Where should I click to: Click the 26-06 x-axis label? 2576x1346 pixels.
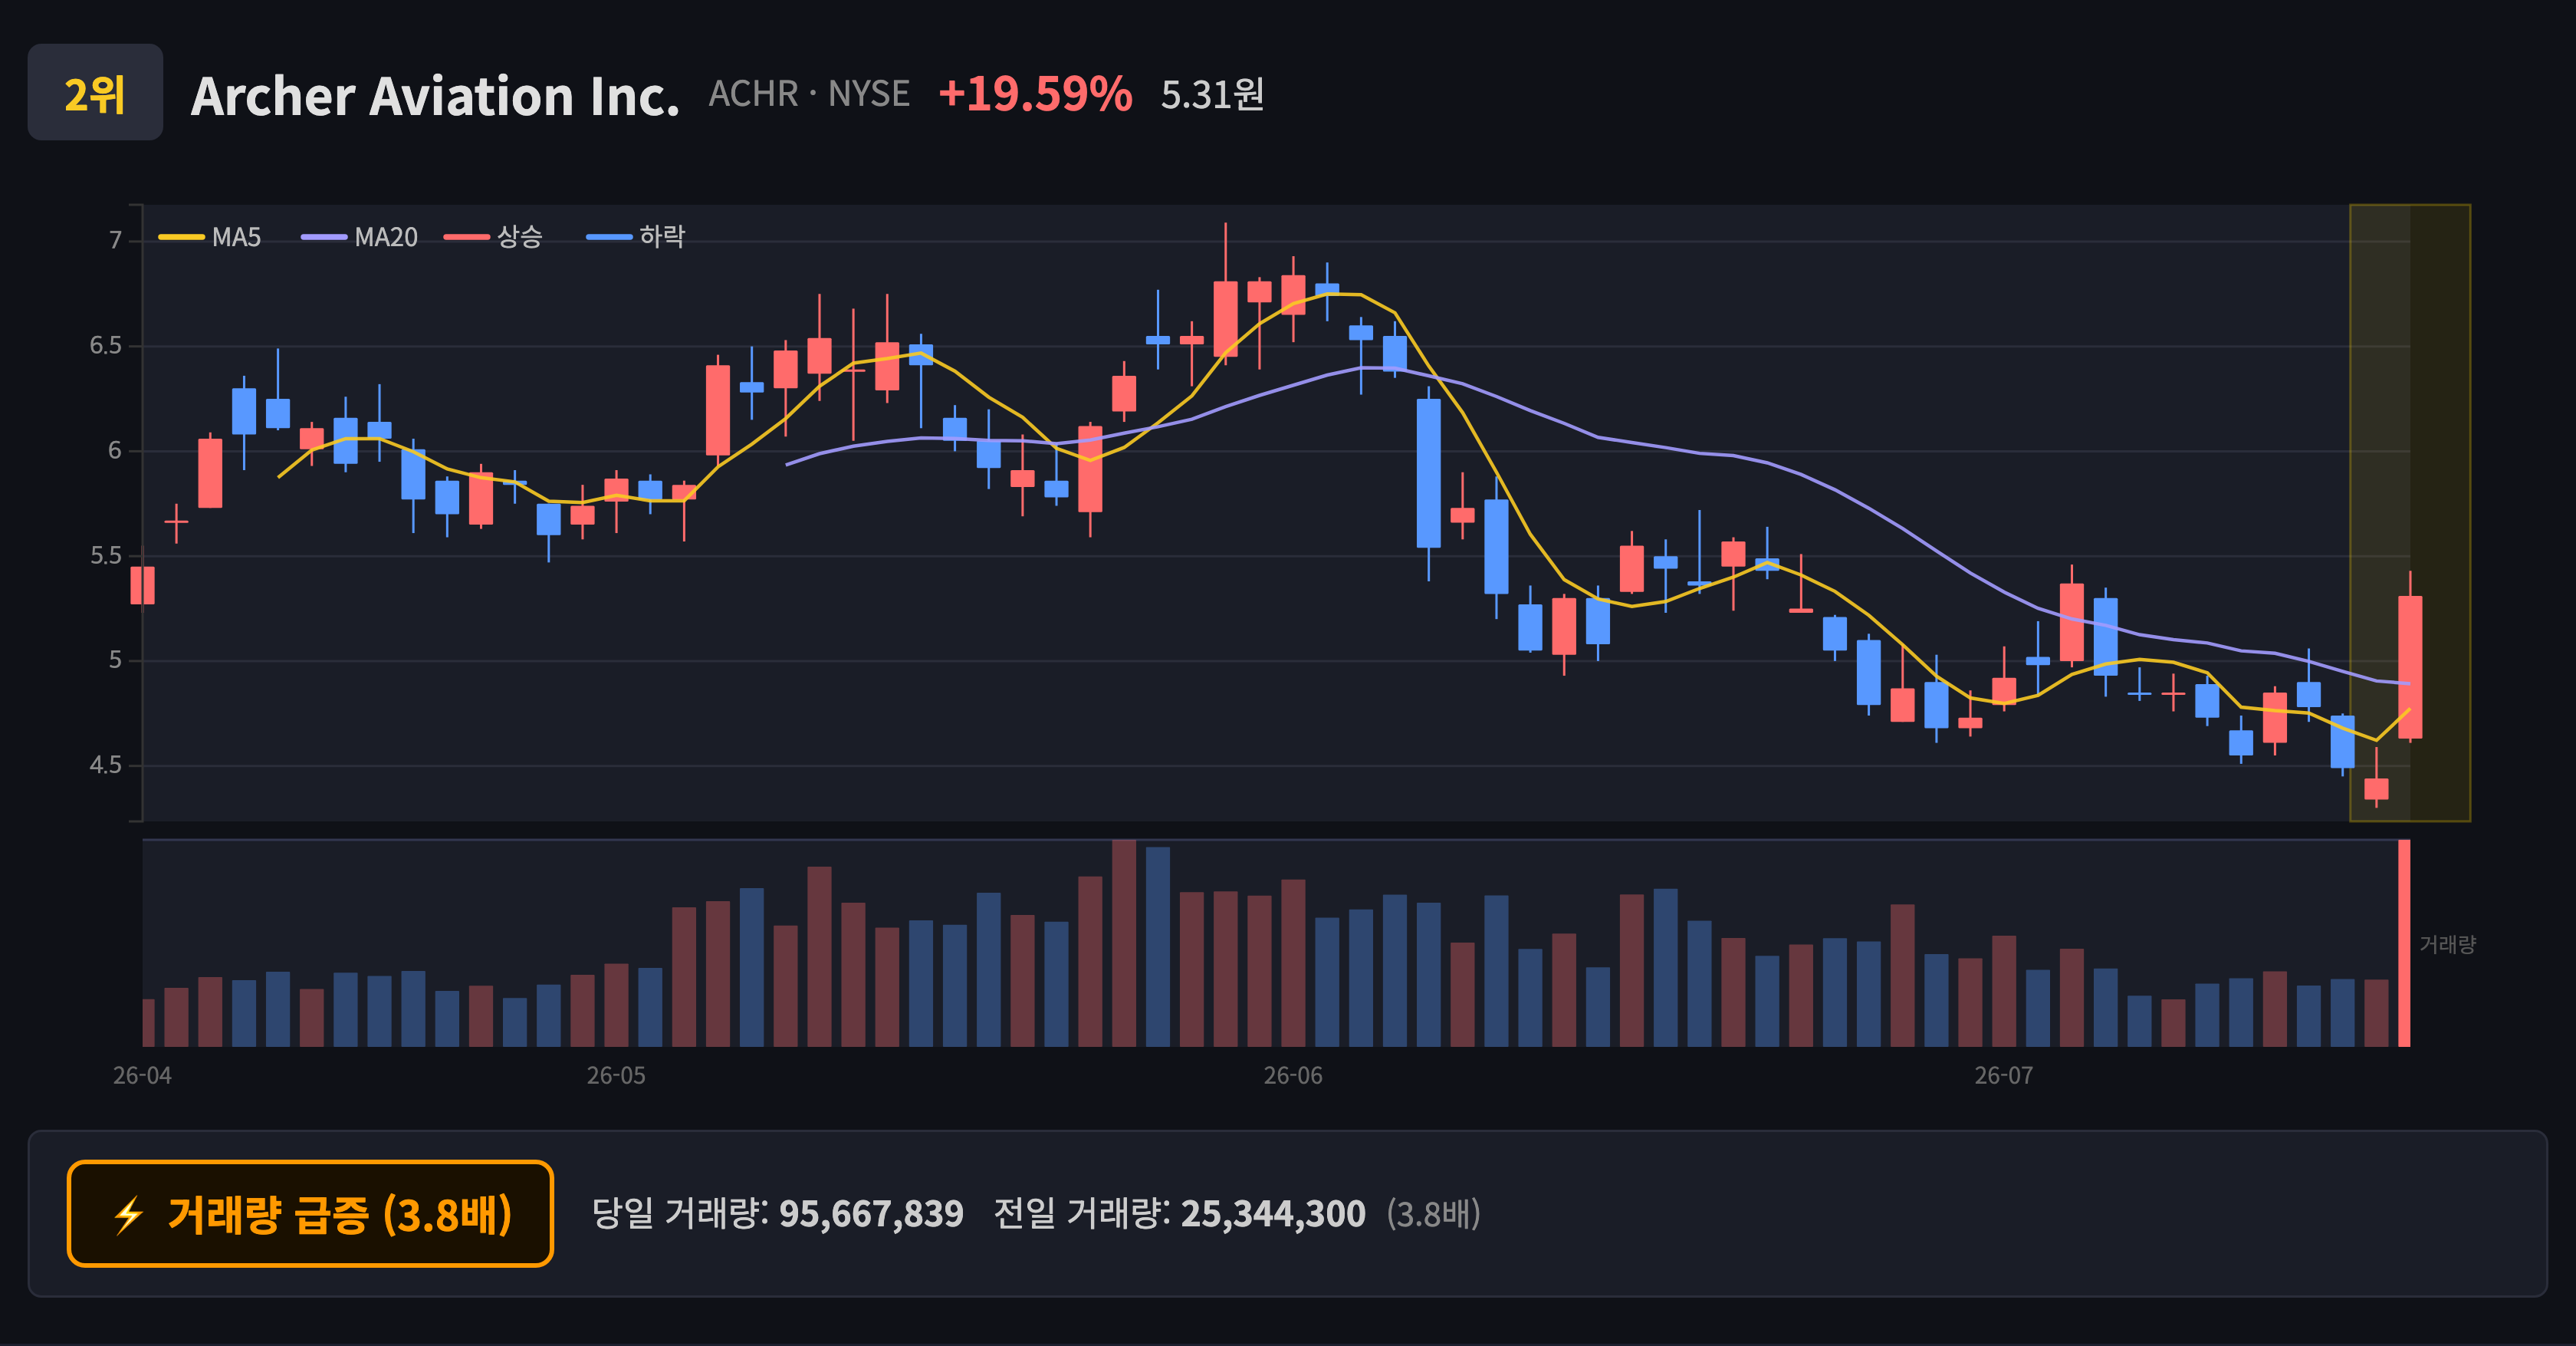pyautogui.click(x=1293, y=1076)
